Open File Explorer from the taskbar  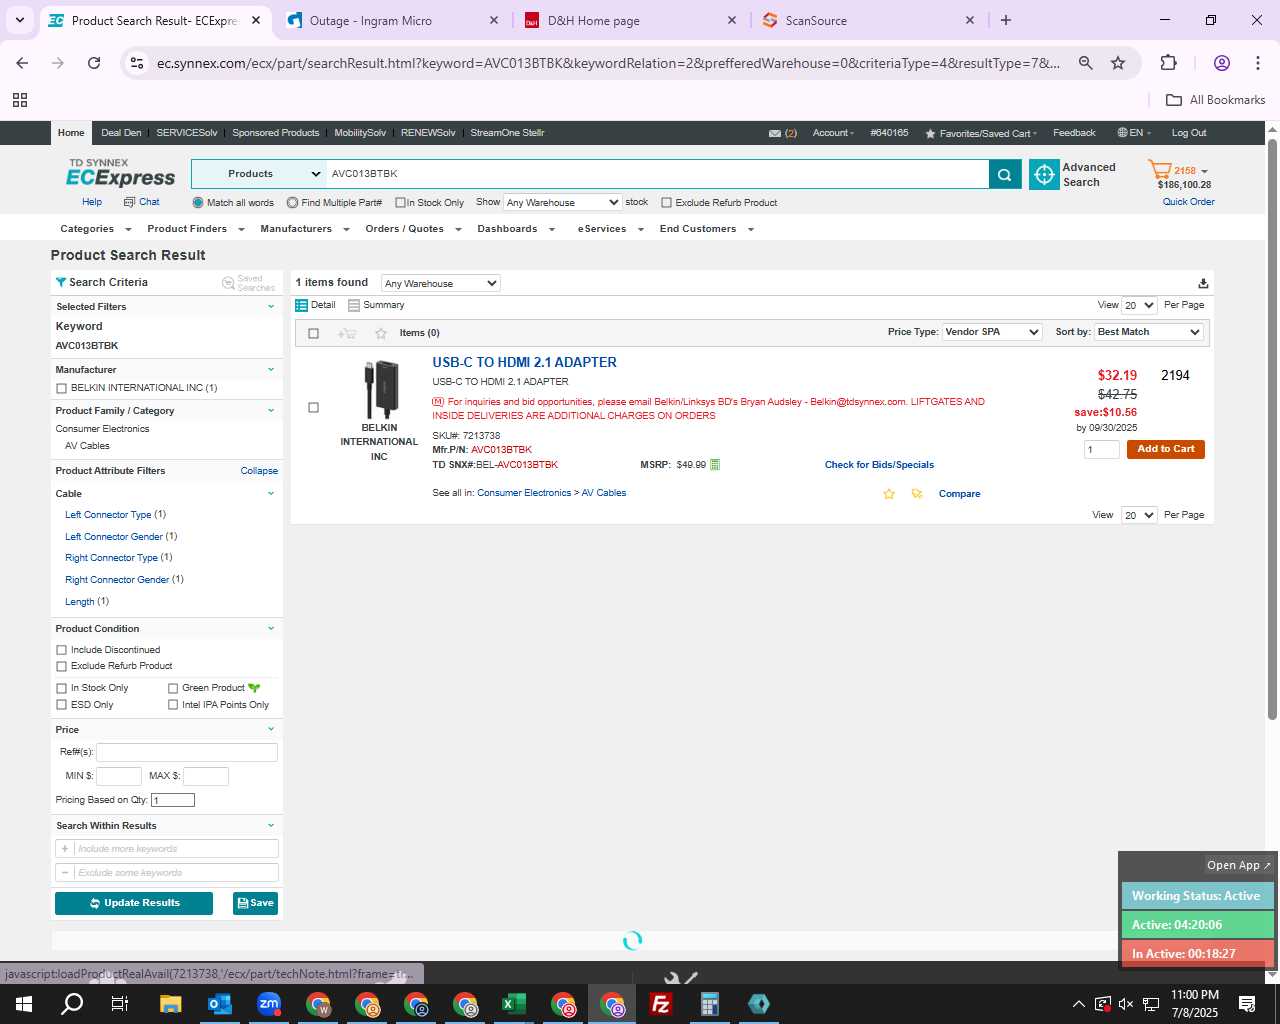[x=171, y=1004]
